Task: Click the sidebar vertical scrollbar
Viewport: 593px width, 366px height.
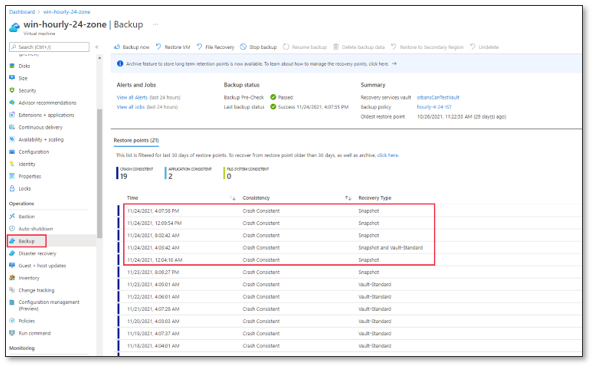Action: 99,173
